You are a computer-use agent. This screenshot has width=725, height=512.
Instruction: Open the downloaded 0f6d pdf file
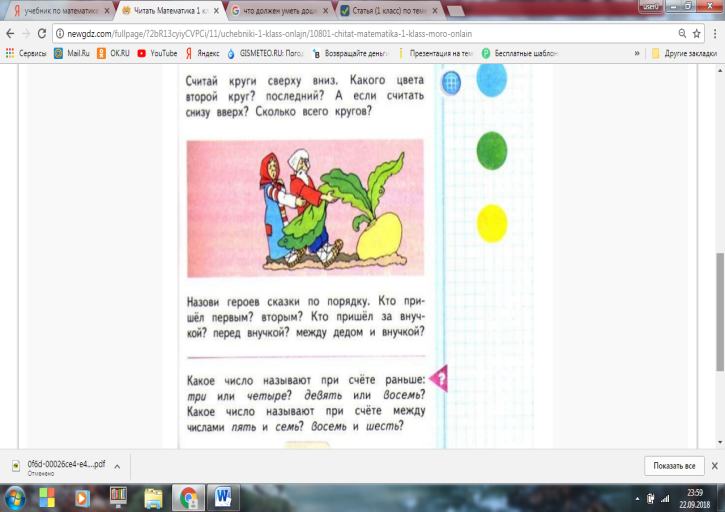59,466
